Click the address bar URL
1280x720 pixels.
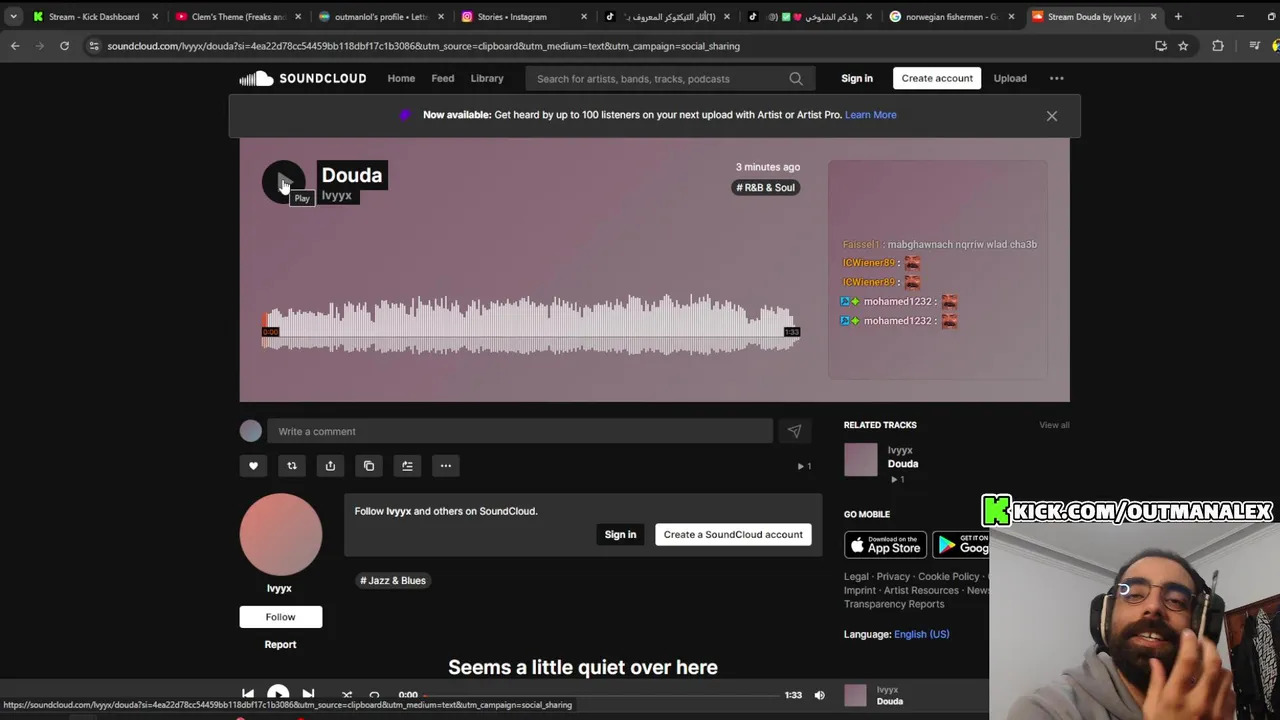[x=424, y=46]
